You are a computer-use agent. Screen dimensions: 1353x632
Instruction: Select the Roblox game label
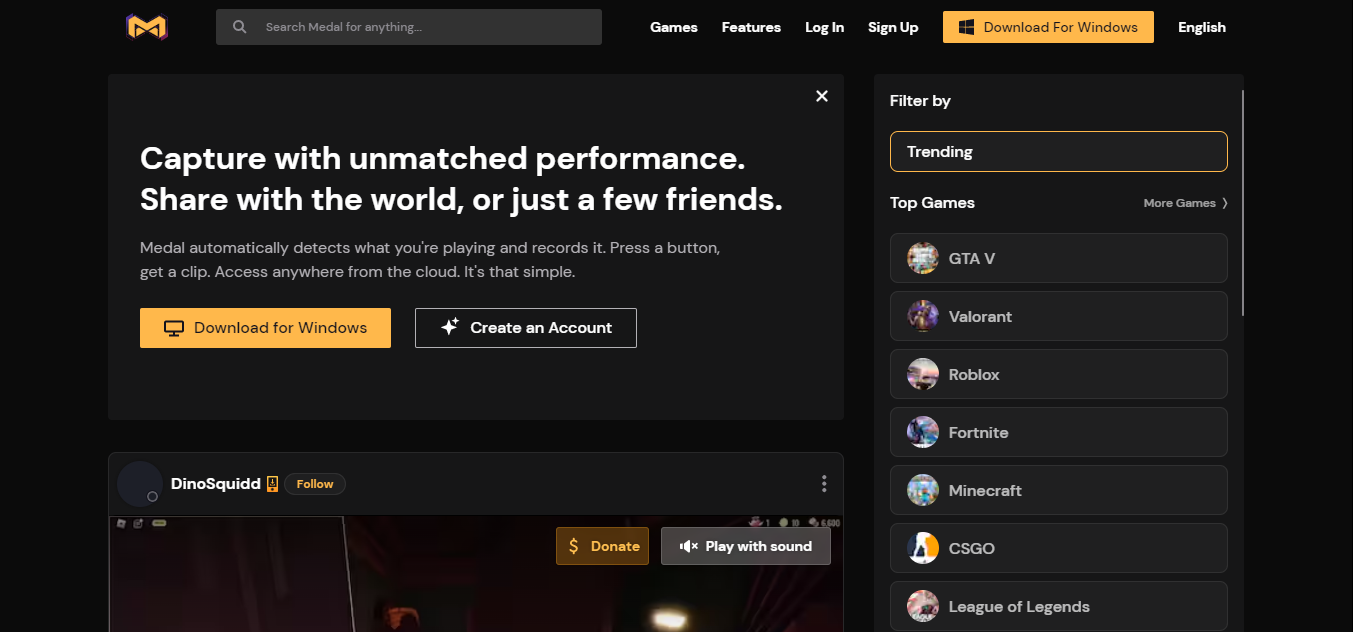point(974,374)
